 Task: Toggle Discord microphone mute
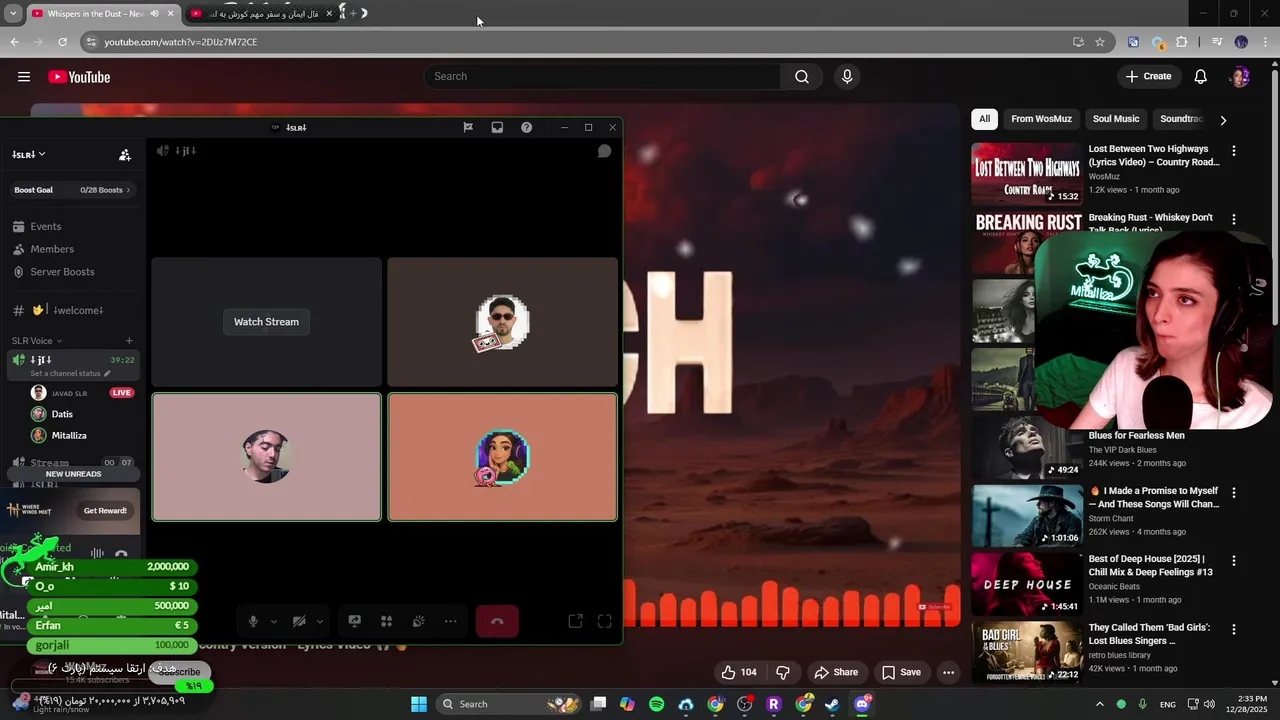253,621
